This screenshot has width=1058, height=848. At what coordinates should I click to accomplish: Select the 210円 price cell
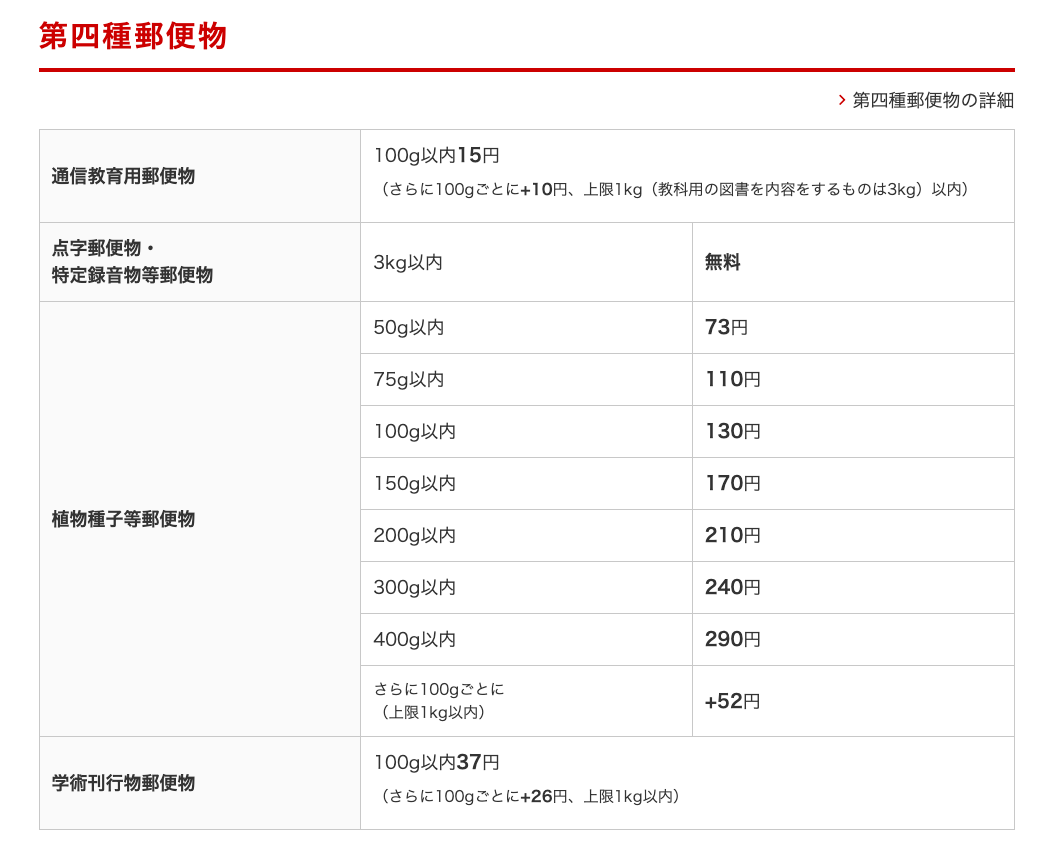732,535
